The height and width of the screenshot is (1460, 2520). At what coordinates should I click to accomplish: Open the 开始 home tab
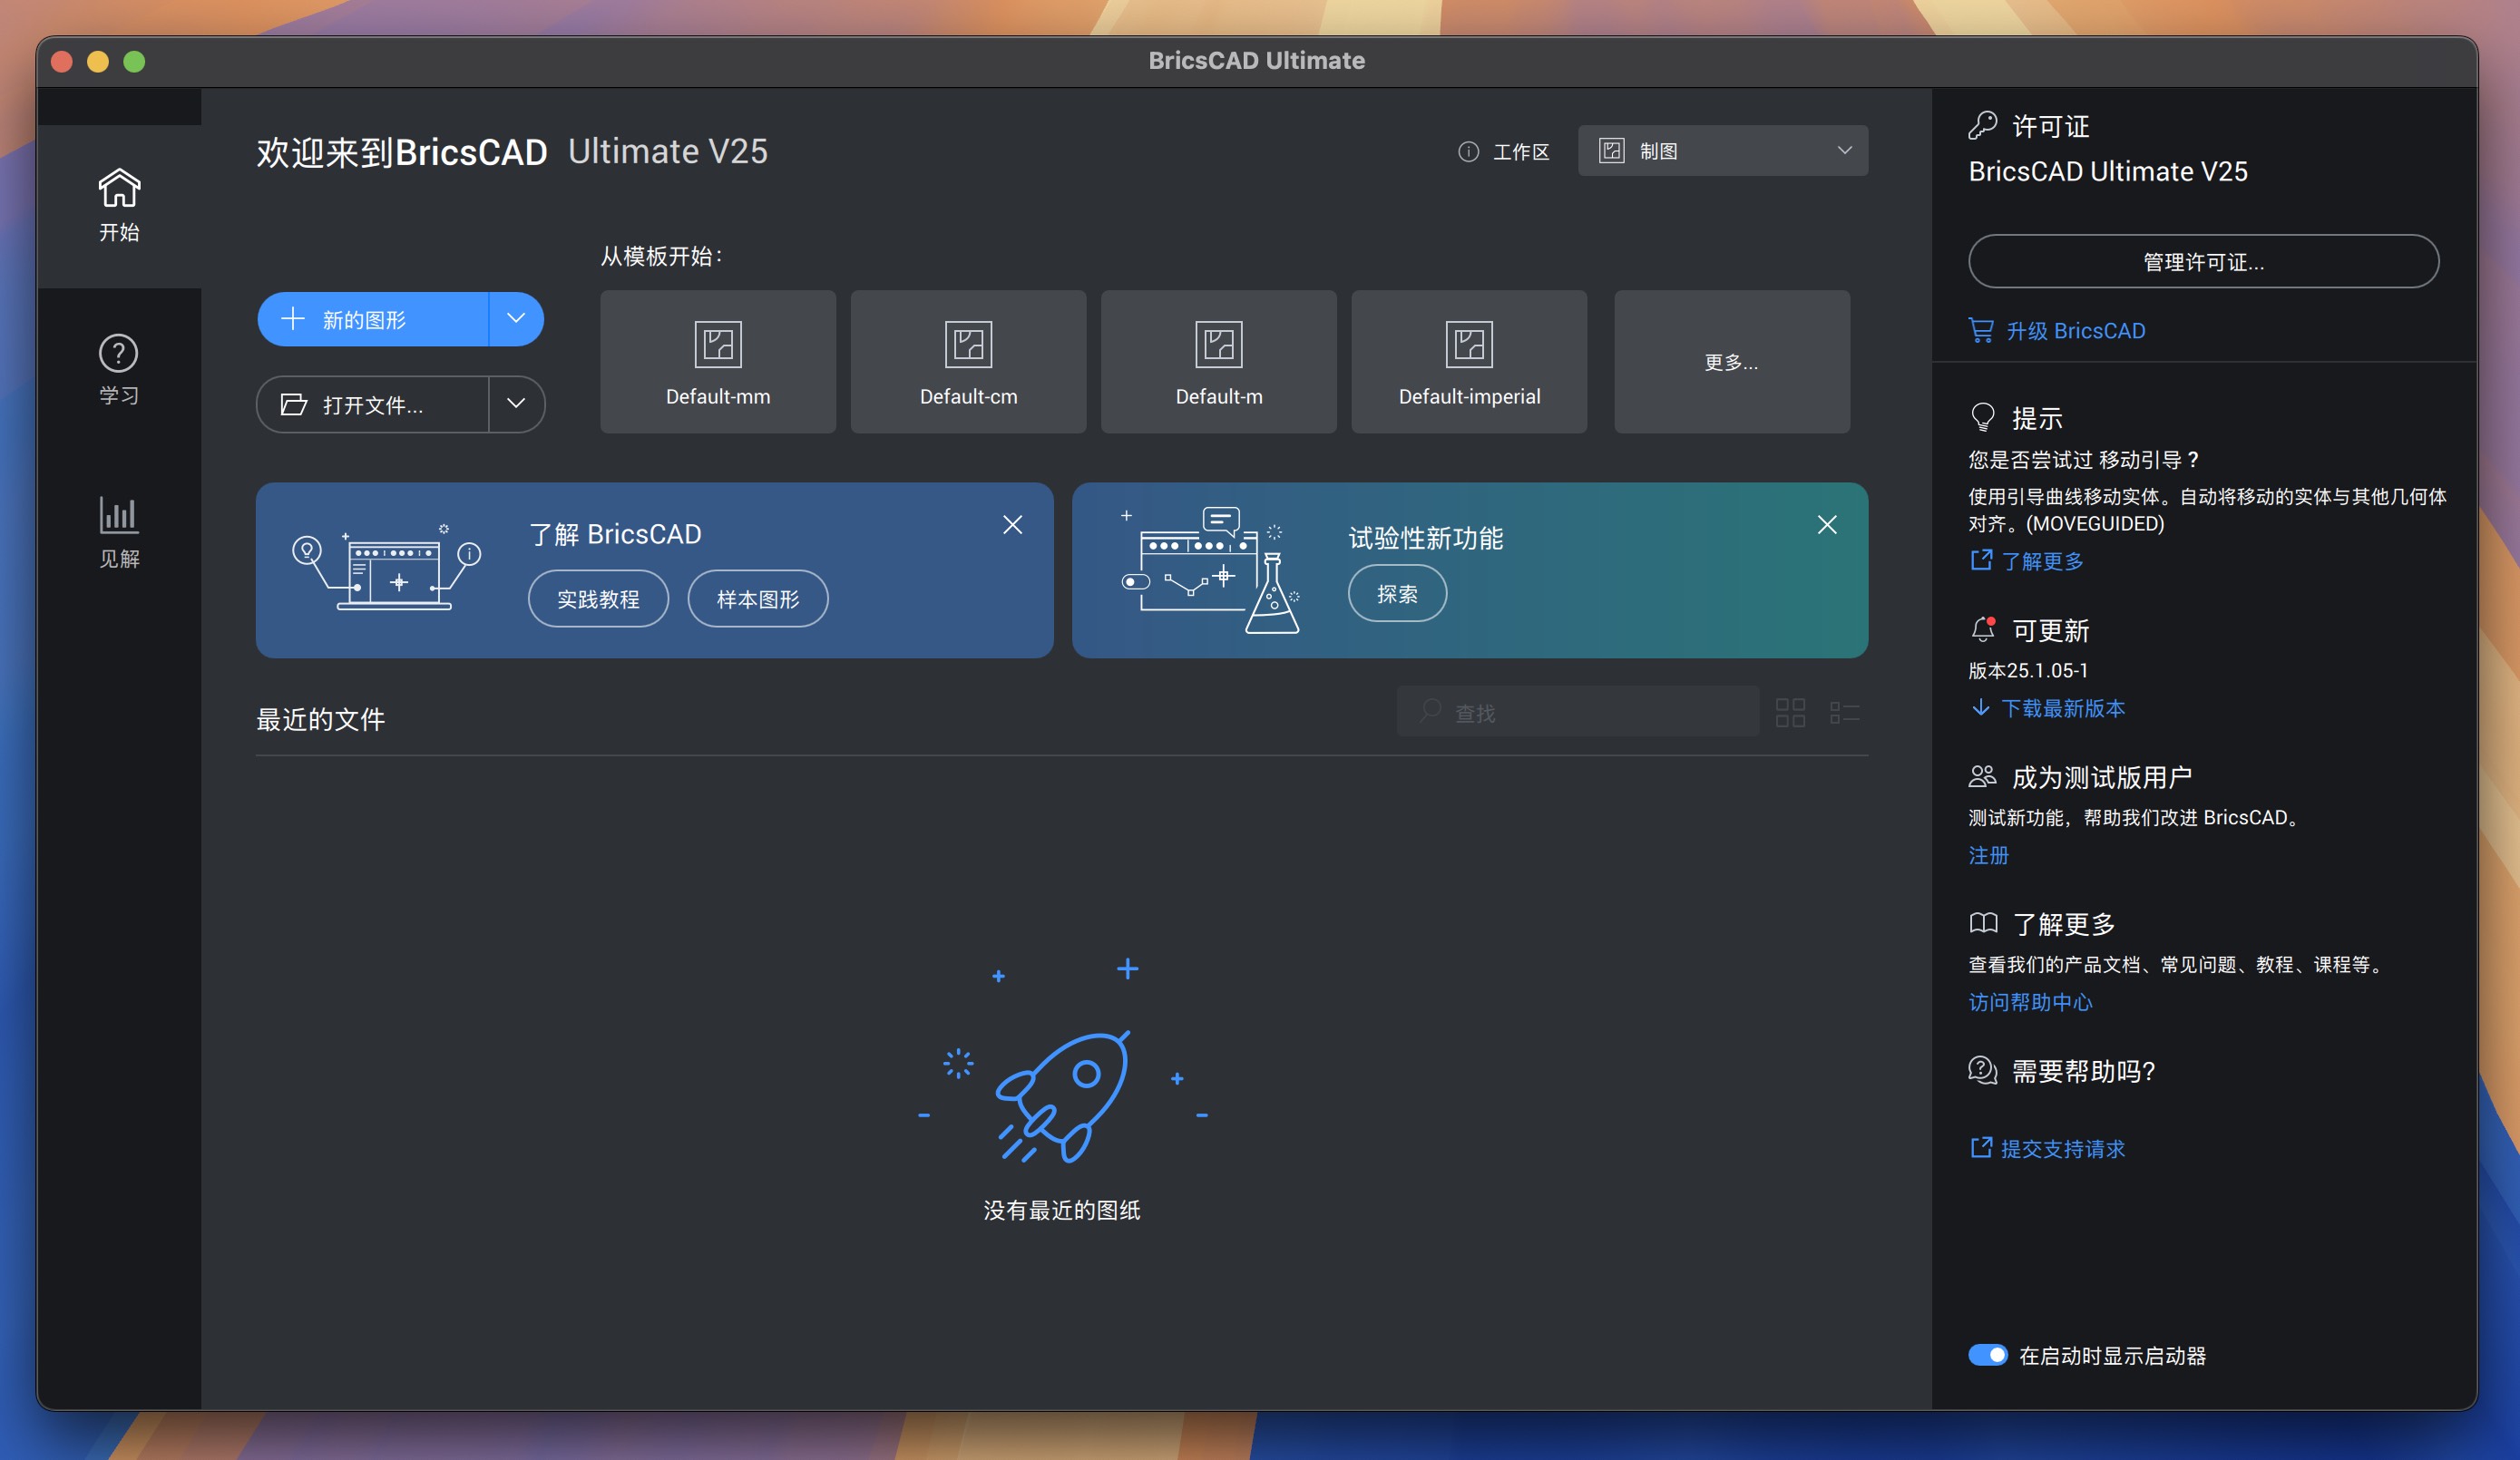(x=119, y=205)
